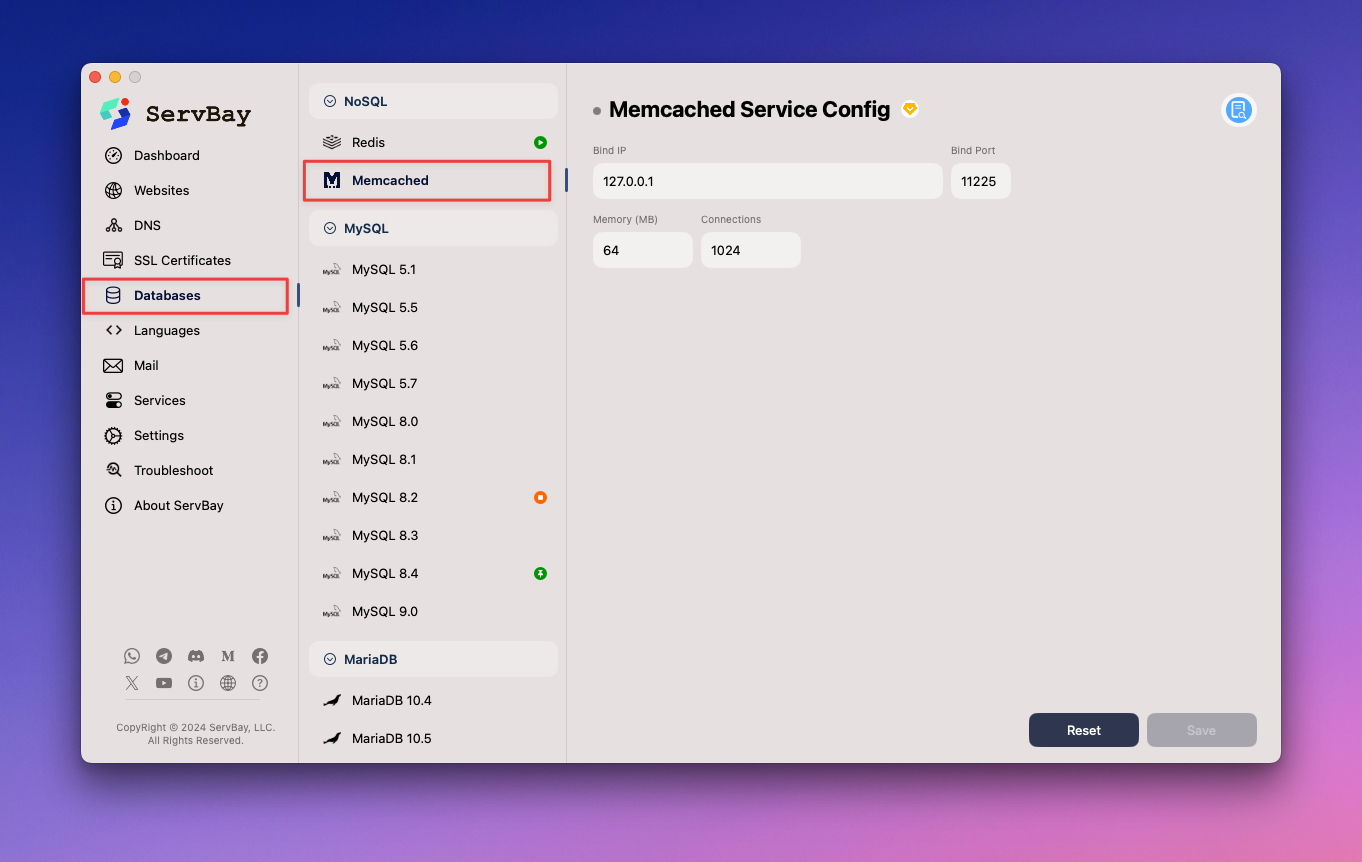
Task: Click the info circle icon in footer
Action: point(196,683)
